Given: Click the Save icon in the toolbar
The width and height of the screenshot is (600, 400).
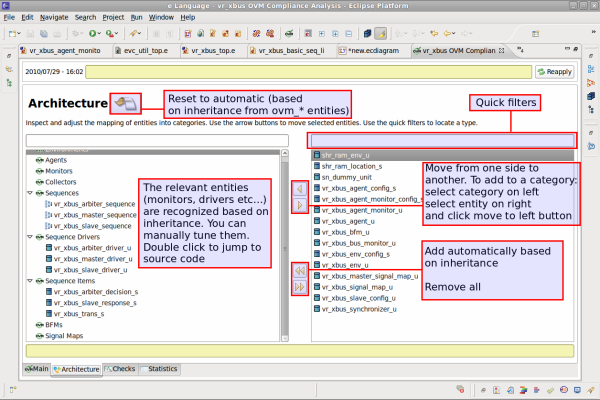Looking at the screenshot, I should click(x=30, y=34).
